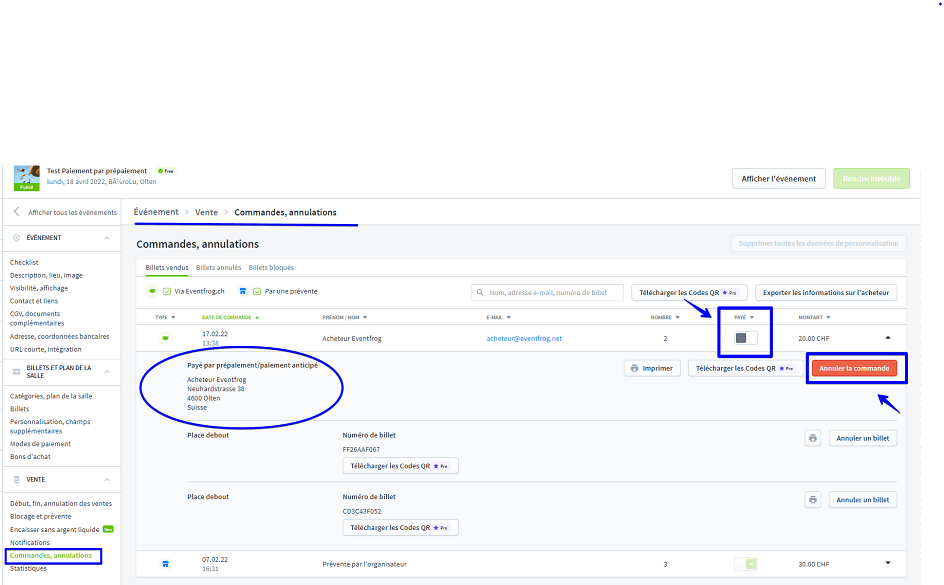Screen dimensions: 944x585
Task: Click the event thumbnail image in the header
Action: click(x=27, y=177)
